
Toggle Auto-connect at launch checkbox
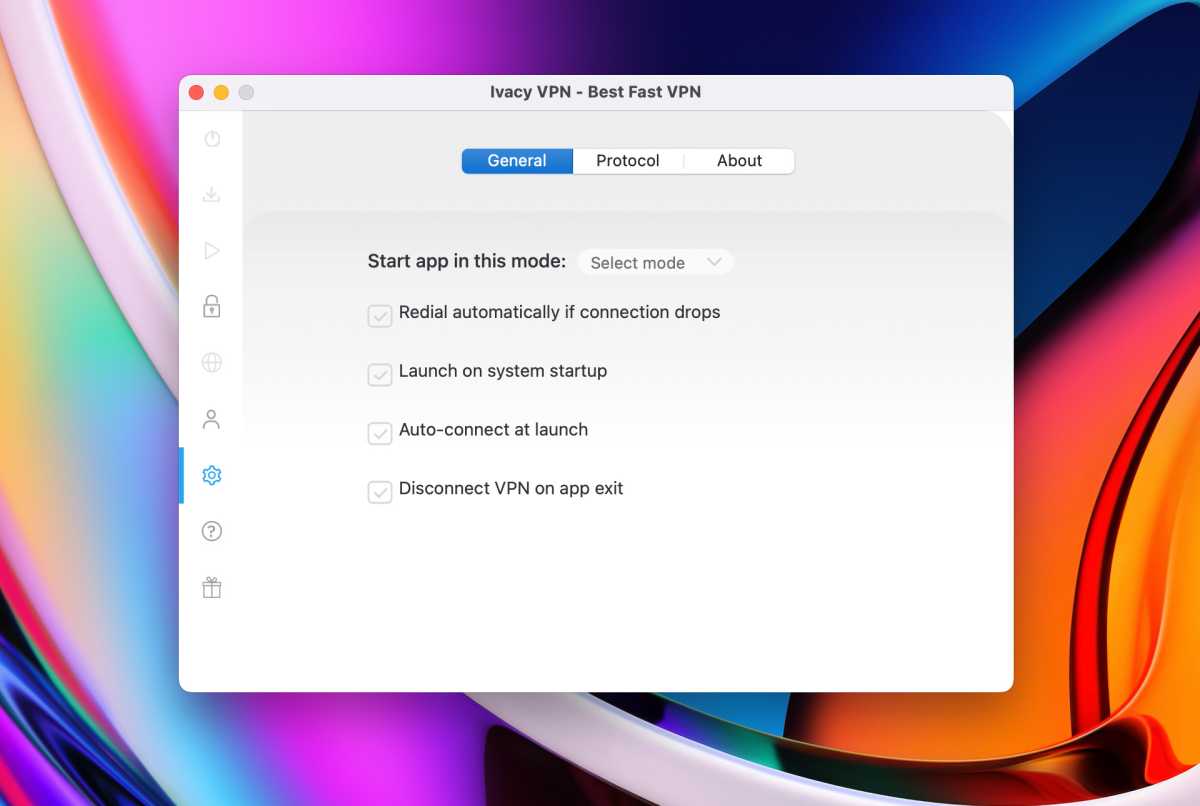[380, 433]
